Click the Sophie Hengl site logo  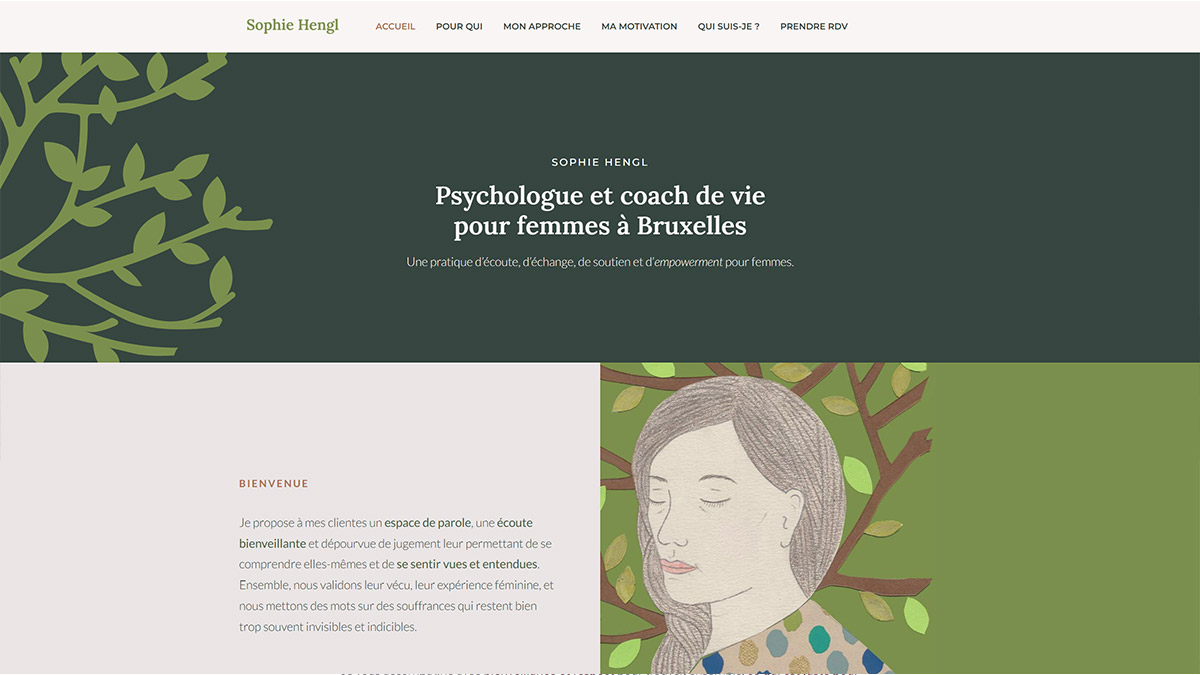[293, 25]
